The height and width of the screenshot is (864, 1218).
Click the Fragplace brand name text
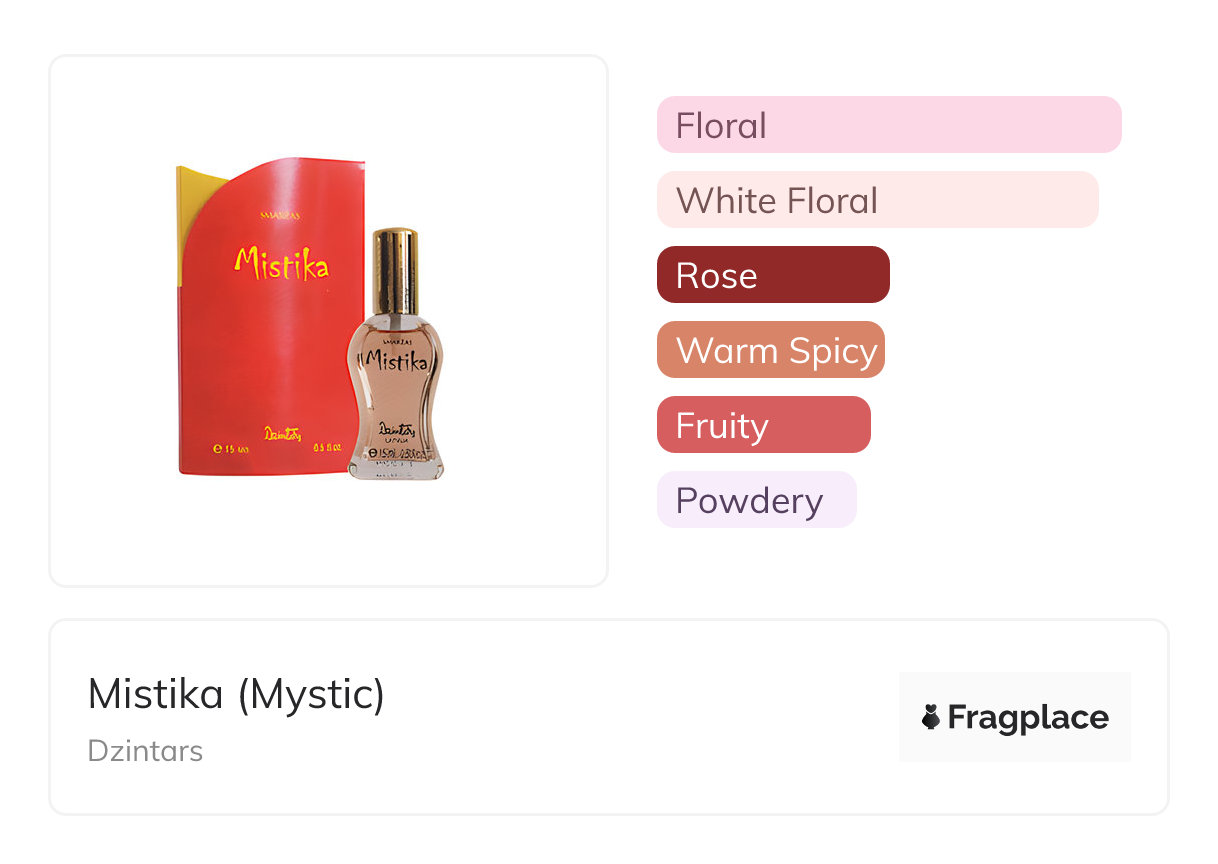pos(1028,717)
